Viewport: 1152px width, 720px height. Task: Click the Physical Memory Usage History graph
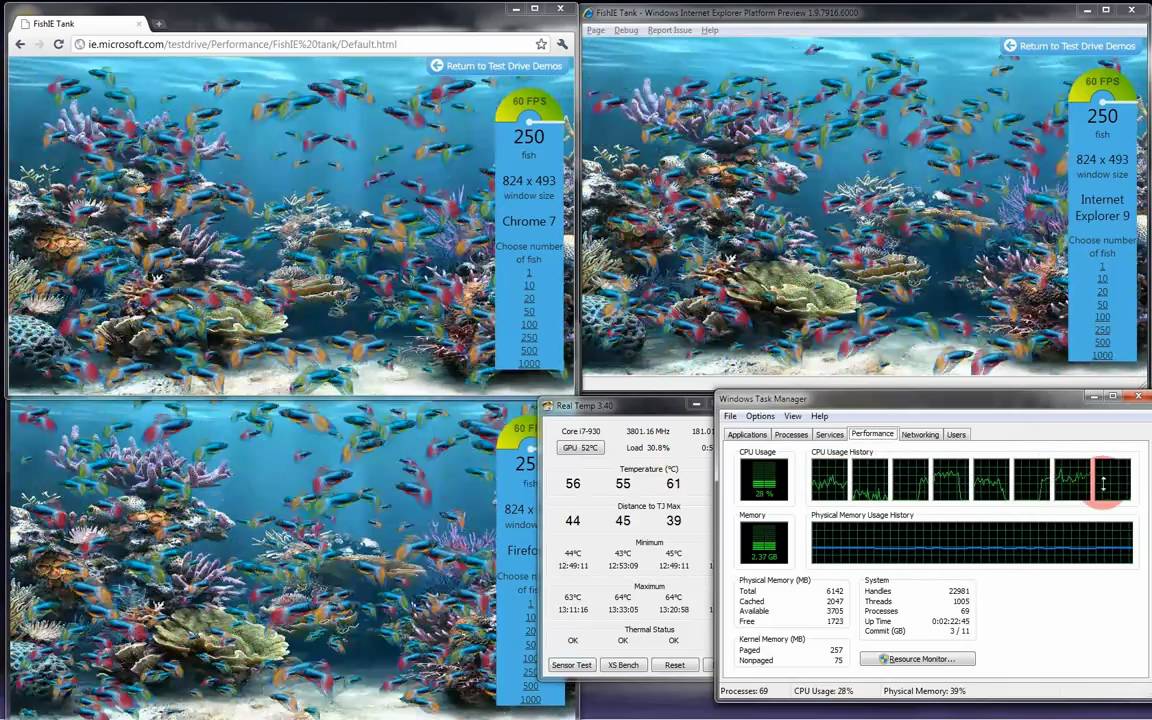click(972, 544)
